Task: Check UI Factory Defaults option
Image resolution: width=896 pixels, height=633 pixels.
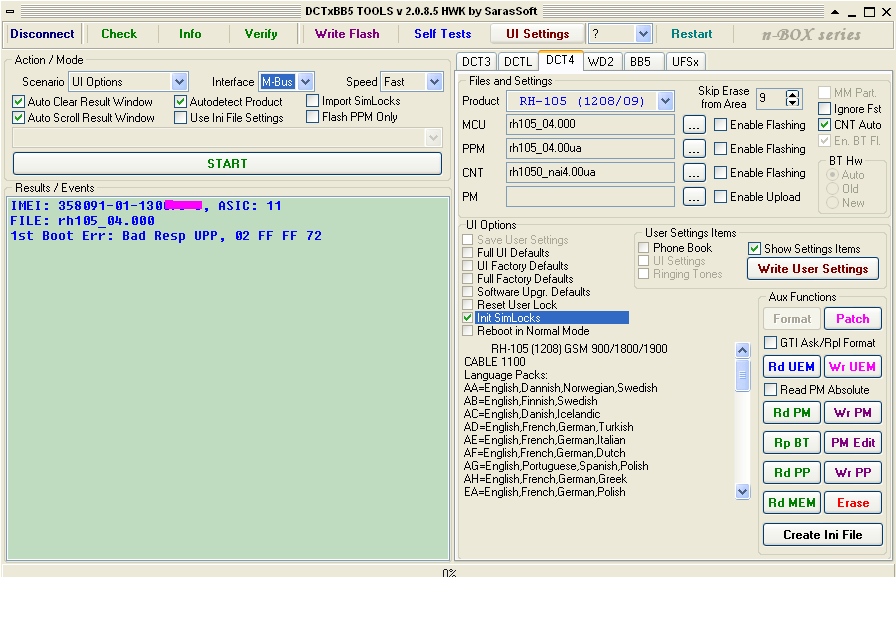Action: tap(468, 266)
